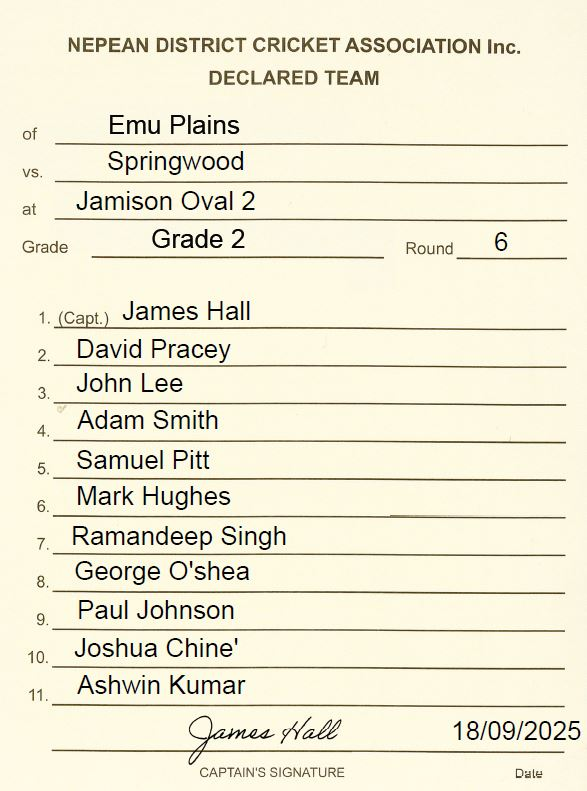Click player 6 Mark Hughes
Viewport: 587px width, 791px height.
click(x=153, y=496)
